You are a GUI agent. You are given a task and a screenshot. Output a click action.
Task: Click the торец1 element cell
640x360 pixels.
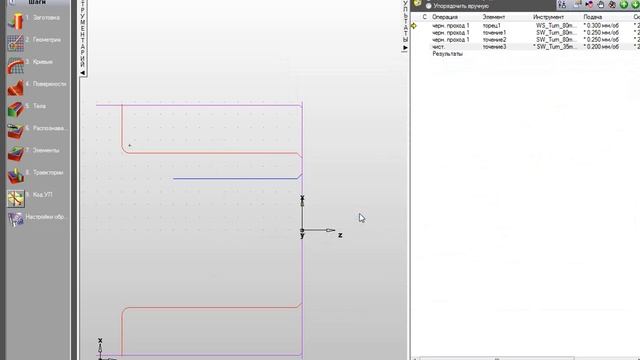491,25
